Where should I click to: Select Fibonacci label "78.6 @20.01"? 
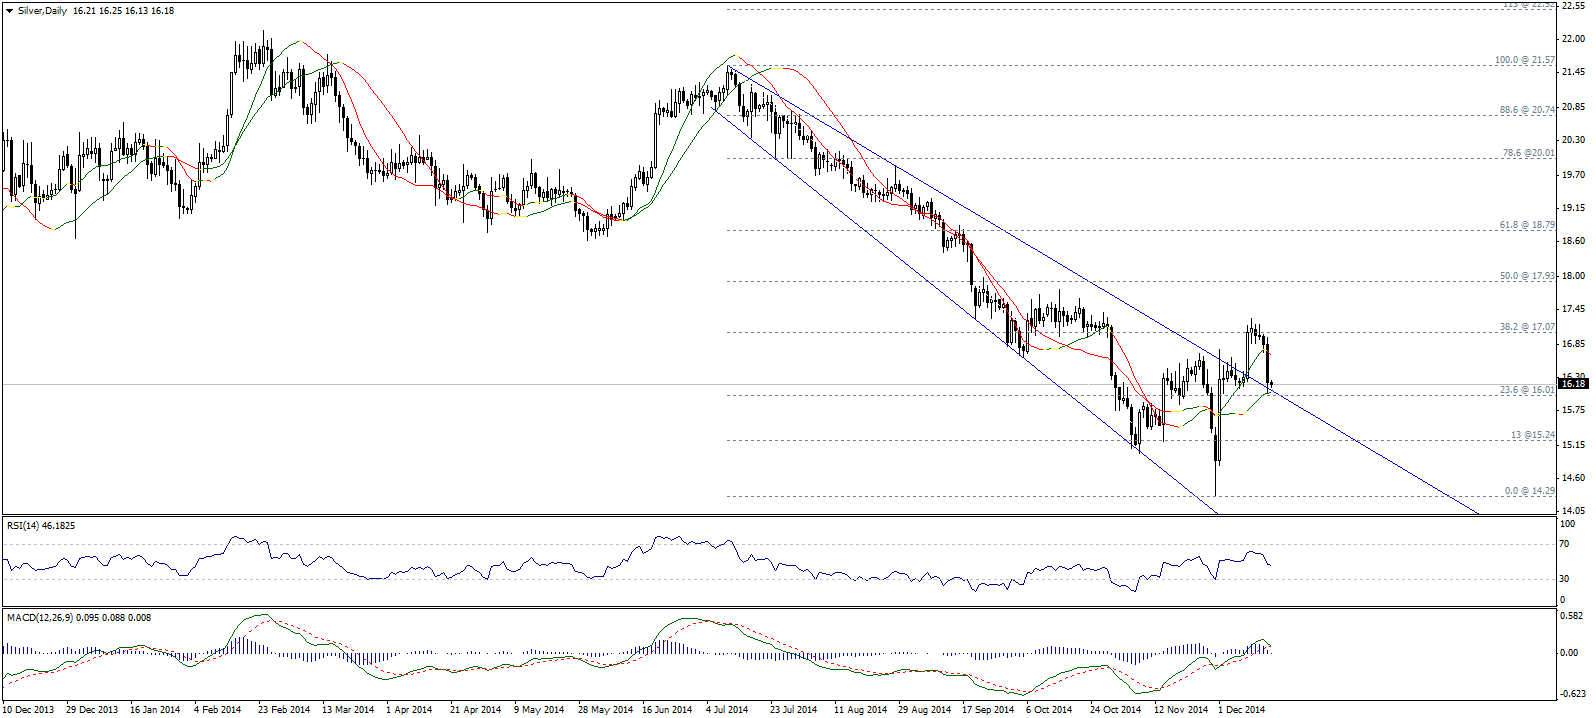pos(1529,153)
